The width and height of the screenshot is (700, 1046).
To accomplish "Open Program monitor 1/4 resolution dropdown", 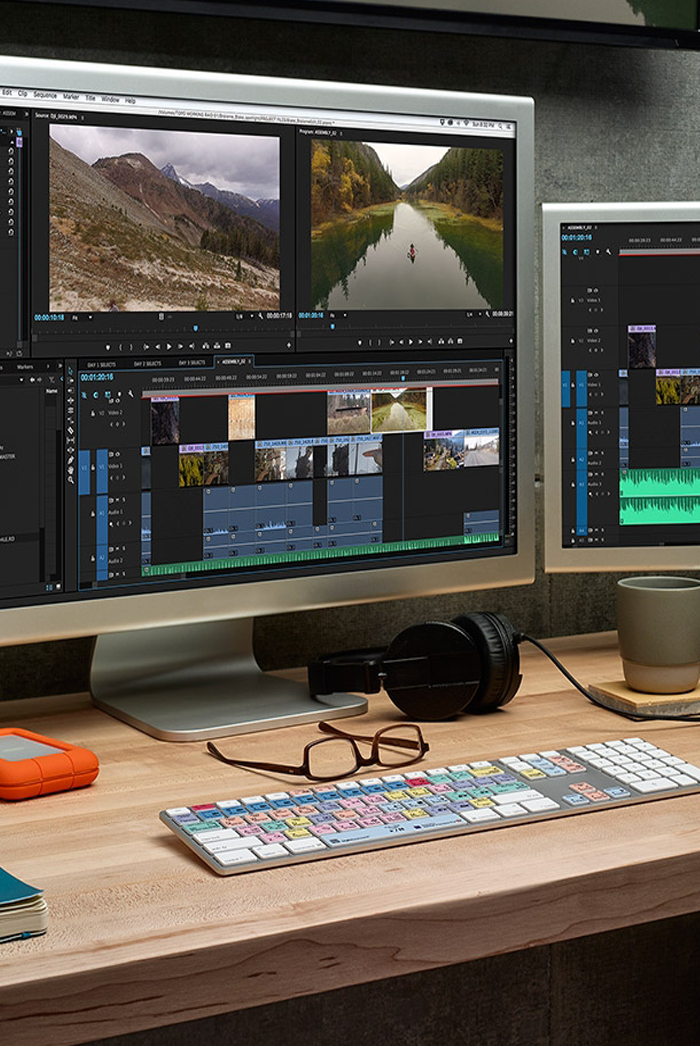I will (x=474, y=314).
